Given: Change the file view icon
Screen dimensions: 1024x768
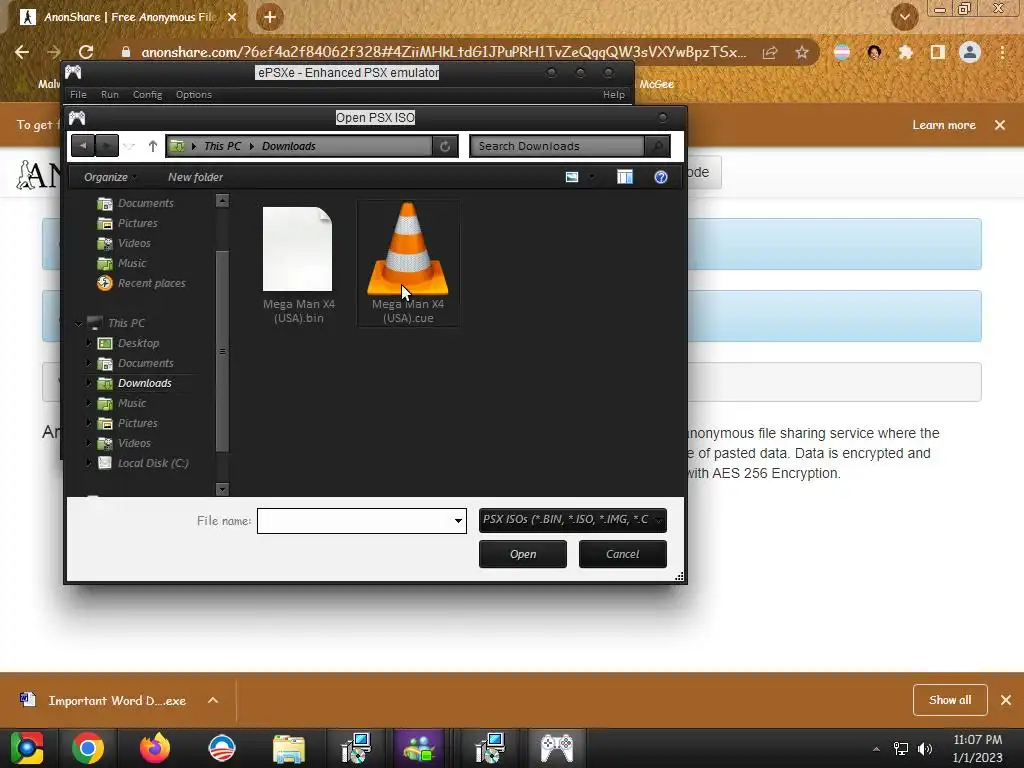Looking at the screenshot, I should pos(571,177).
